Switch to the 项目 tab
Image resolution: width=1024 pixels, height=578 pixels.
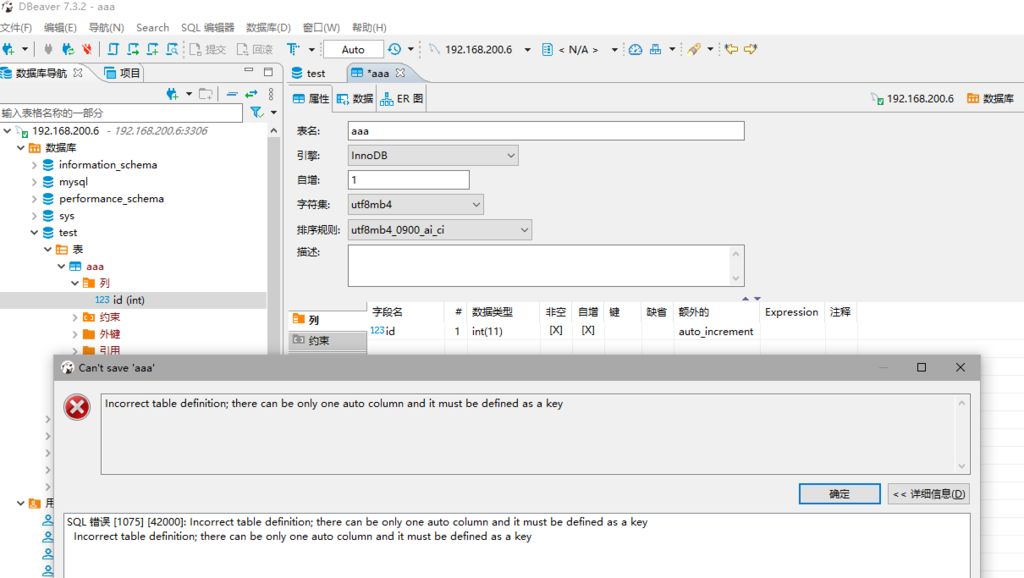(x=123, y=72)
